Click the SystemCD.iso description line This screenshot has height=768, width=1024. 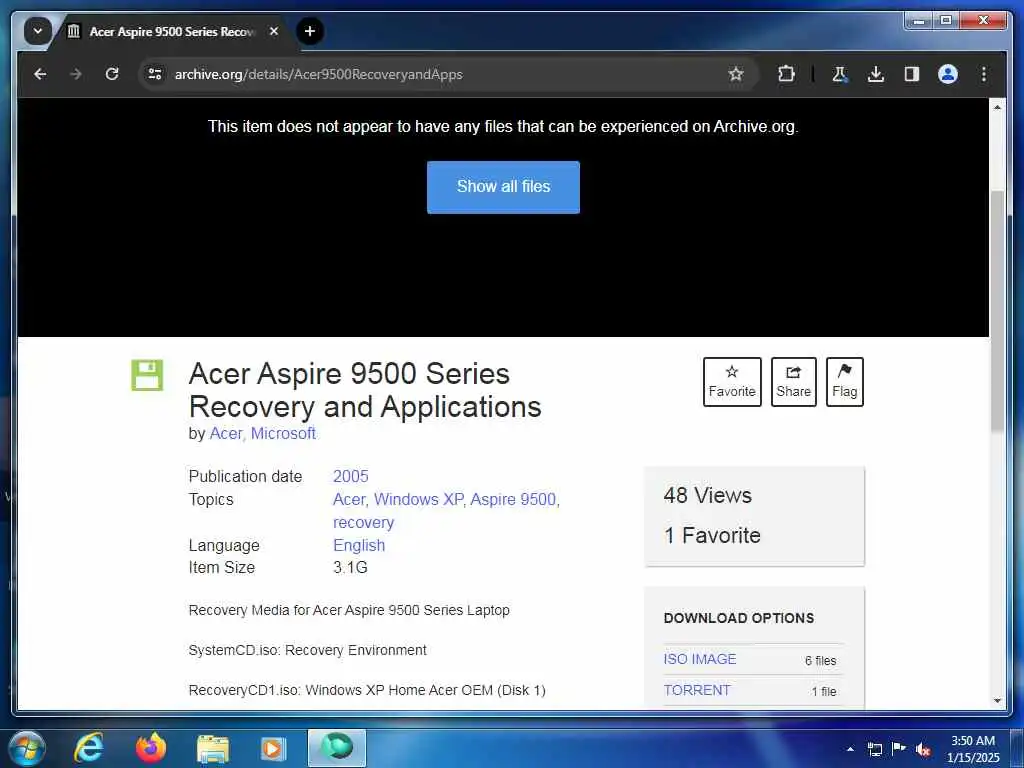click(307, 650)
